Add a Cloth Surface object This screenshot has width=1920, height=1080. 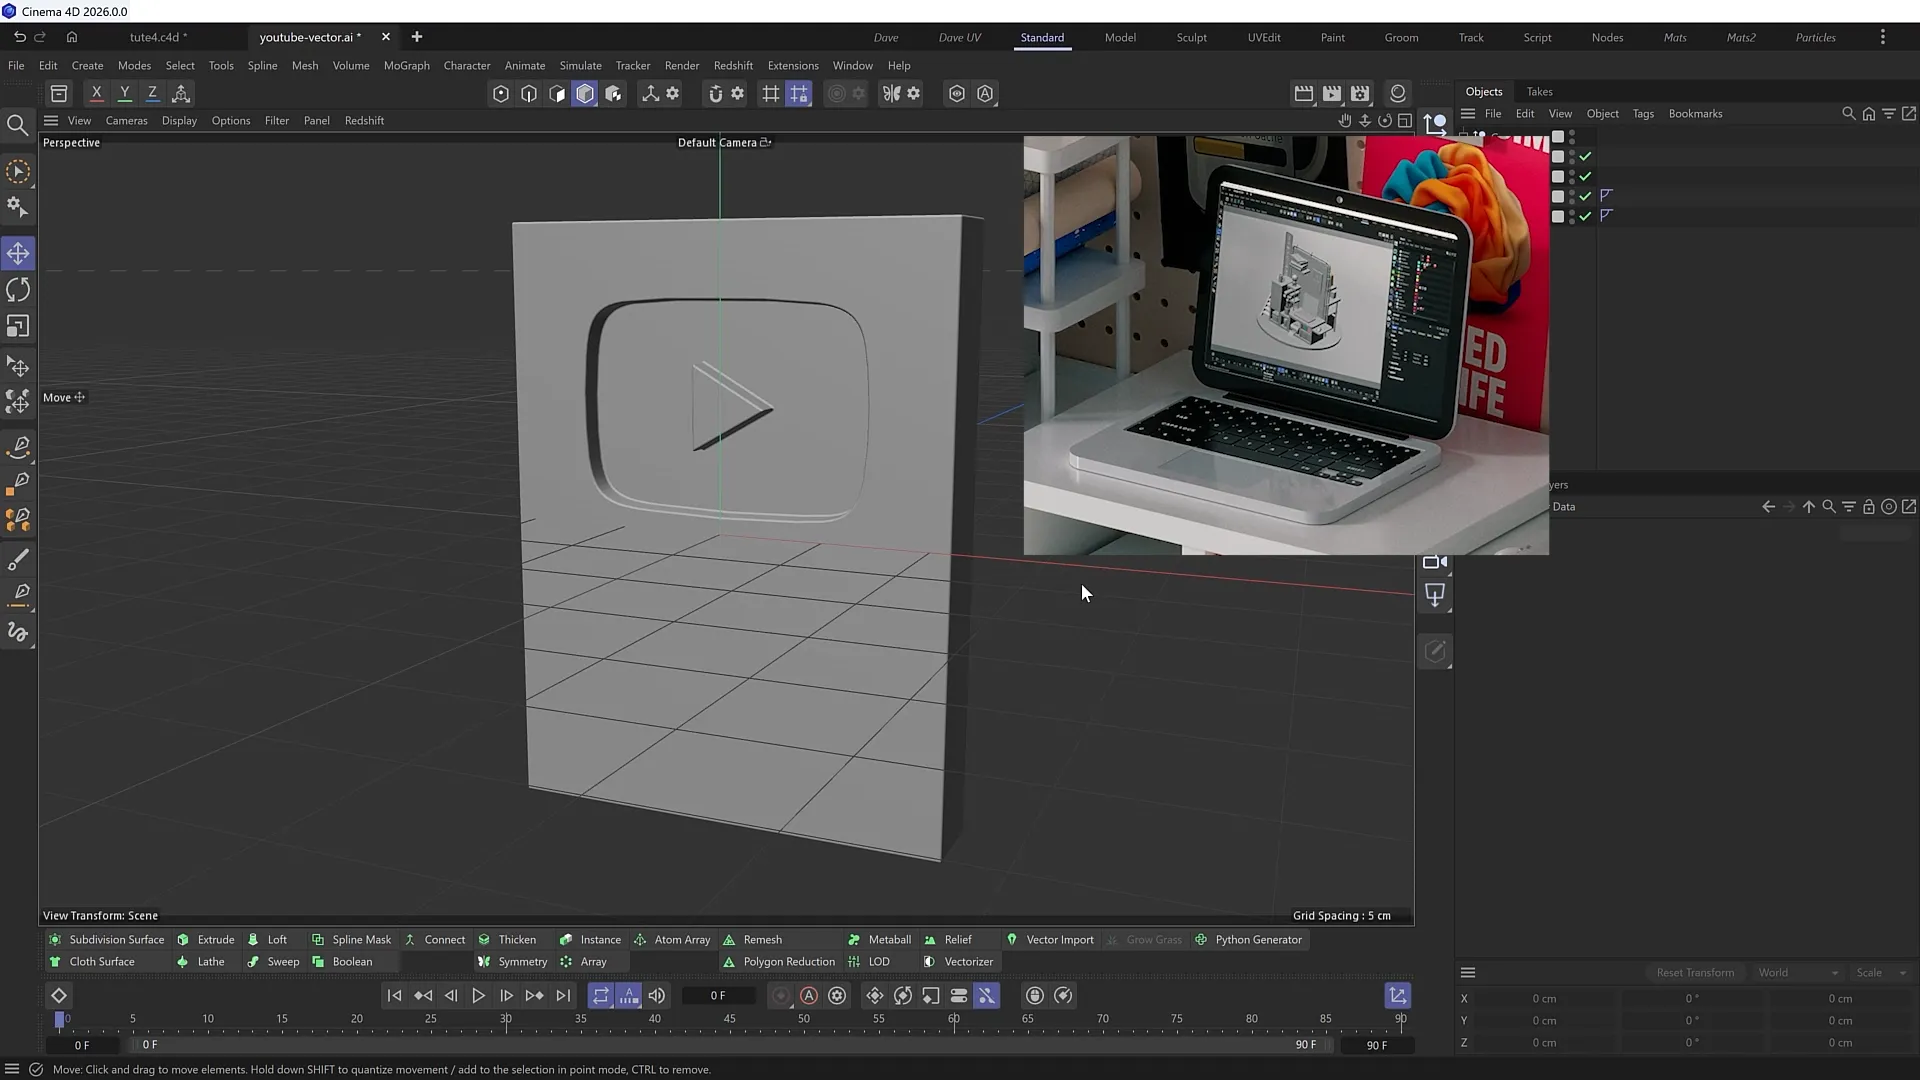(x=91, y=961)
